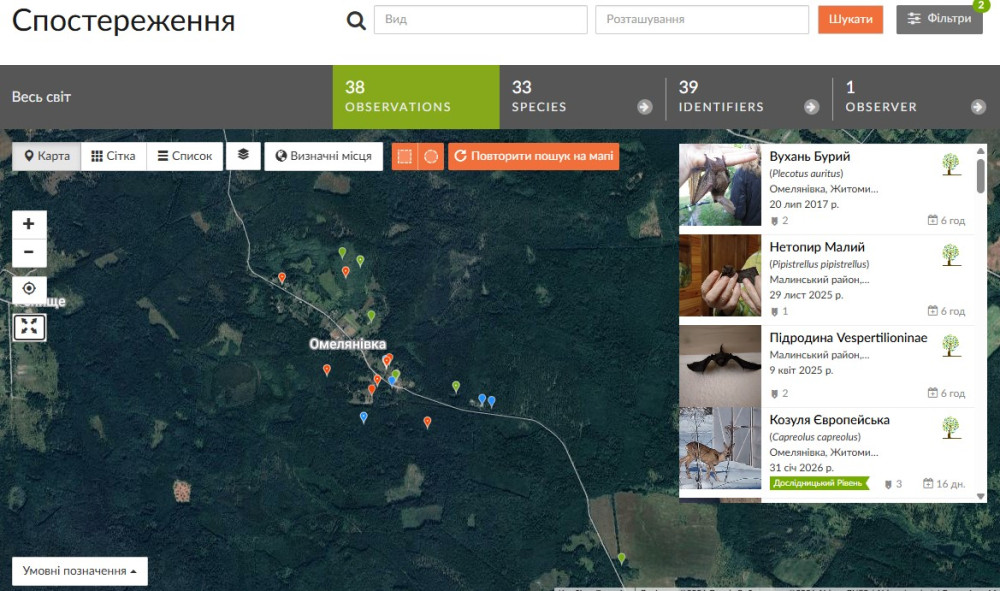The width and height of the screenshot is (1000, 591).
Task: Open the map layers icon
Action: pyautogui.click(x=243, y=156)
